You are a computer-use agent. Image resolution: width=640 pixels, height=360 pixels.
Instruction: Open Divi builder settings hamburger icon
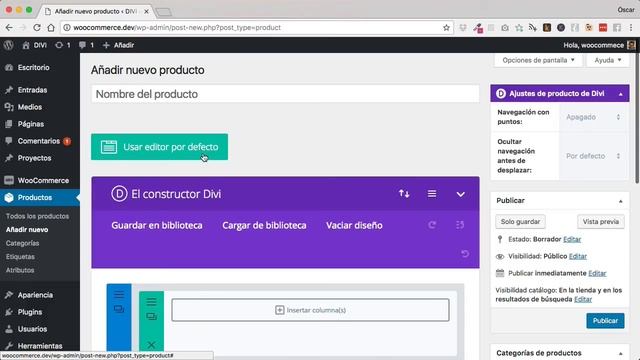click(x=432, y=194)
